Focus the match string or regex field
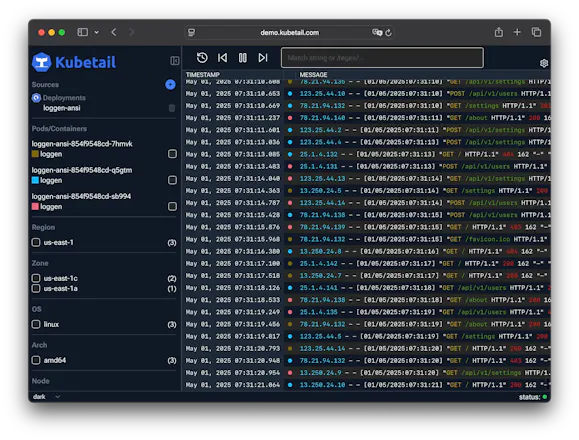579x440 pixels. click(382, 58)
